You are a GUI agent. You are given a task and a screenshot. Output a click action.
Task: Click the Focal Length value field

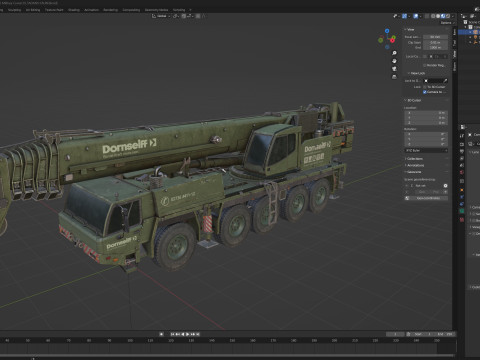[x=435, y=37]
